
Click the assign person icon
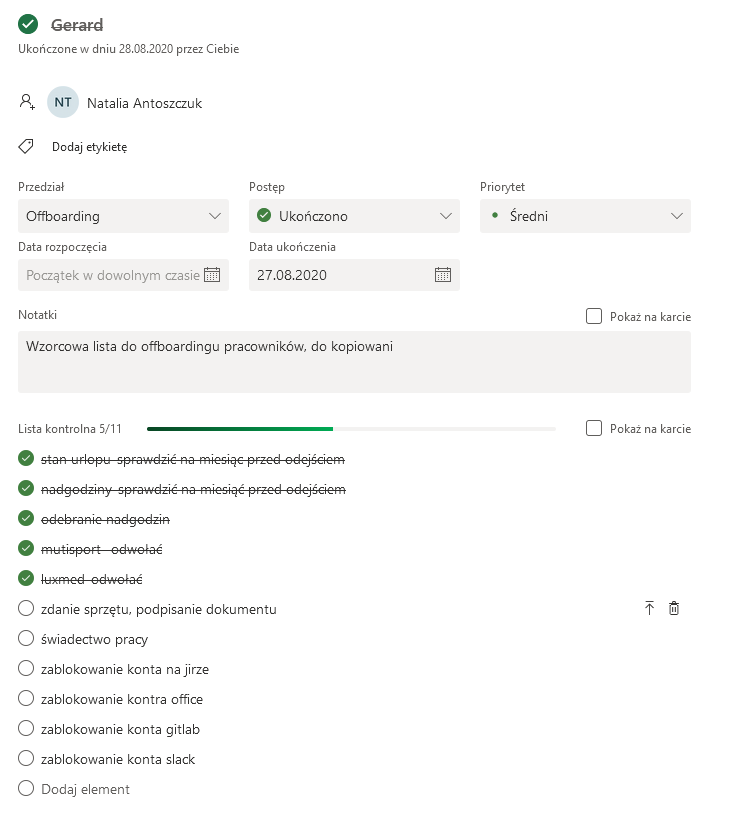(x=27, y=102)
